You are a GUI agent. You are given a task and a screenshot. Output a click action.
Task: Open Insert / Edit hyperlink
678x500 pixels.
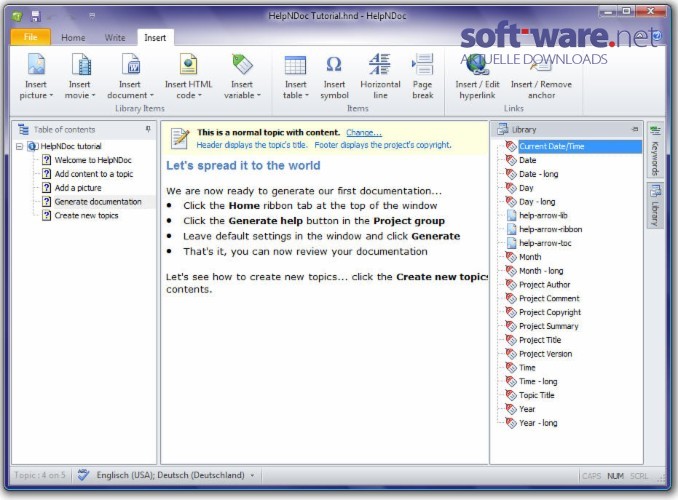point(477,76)
